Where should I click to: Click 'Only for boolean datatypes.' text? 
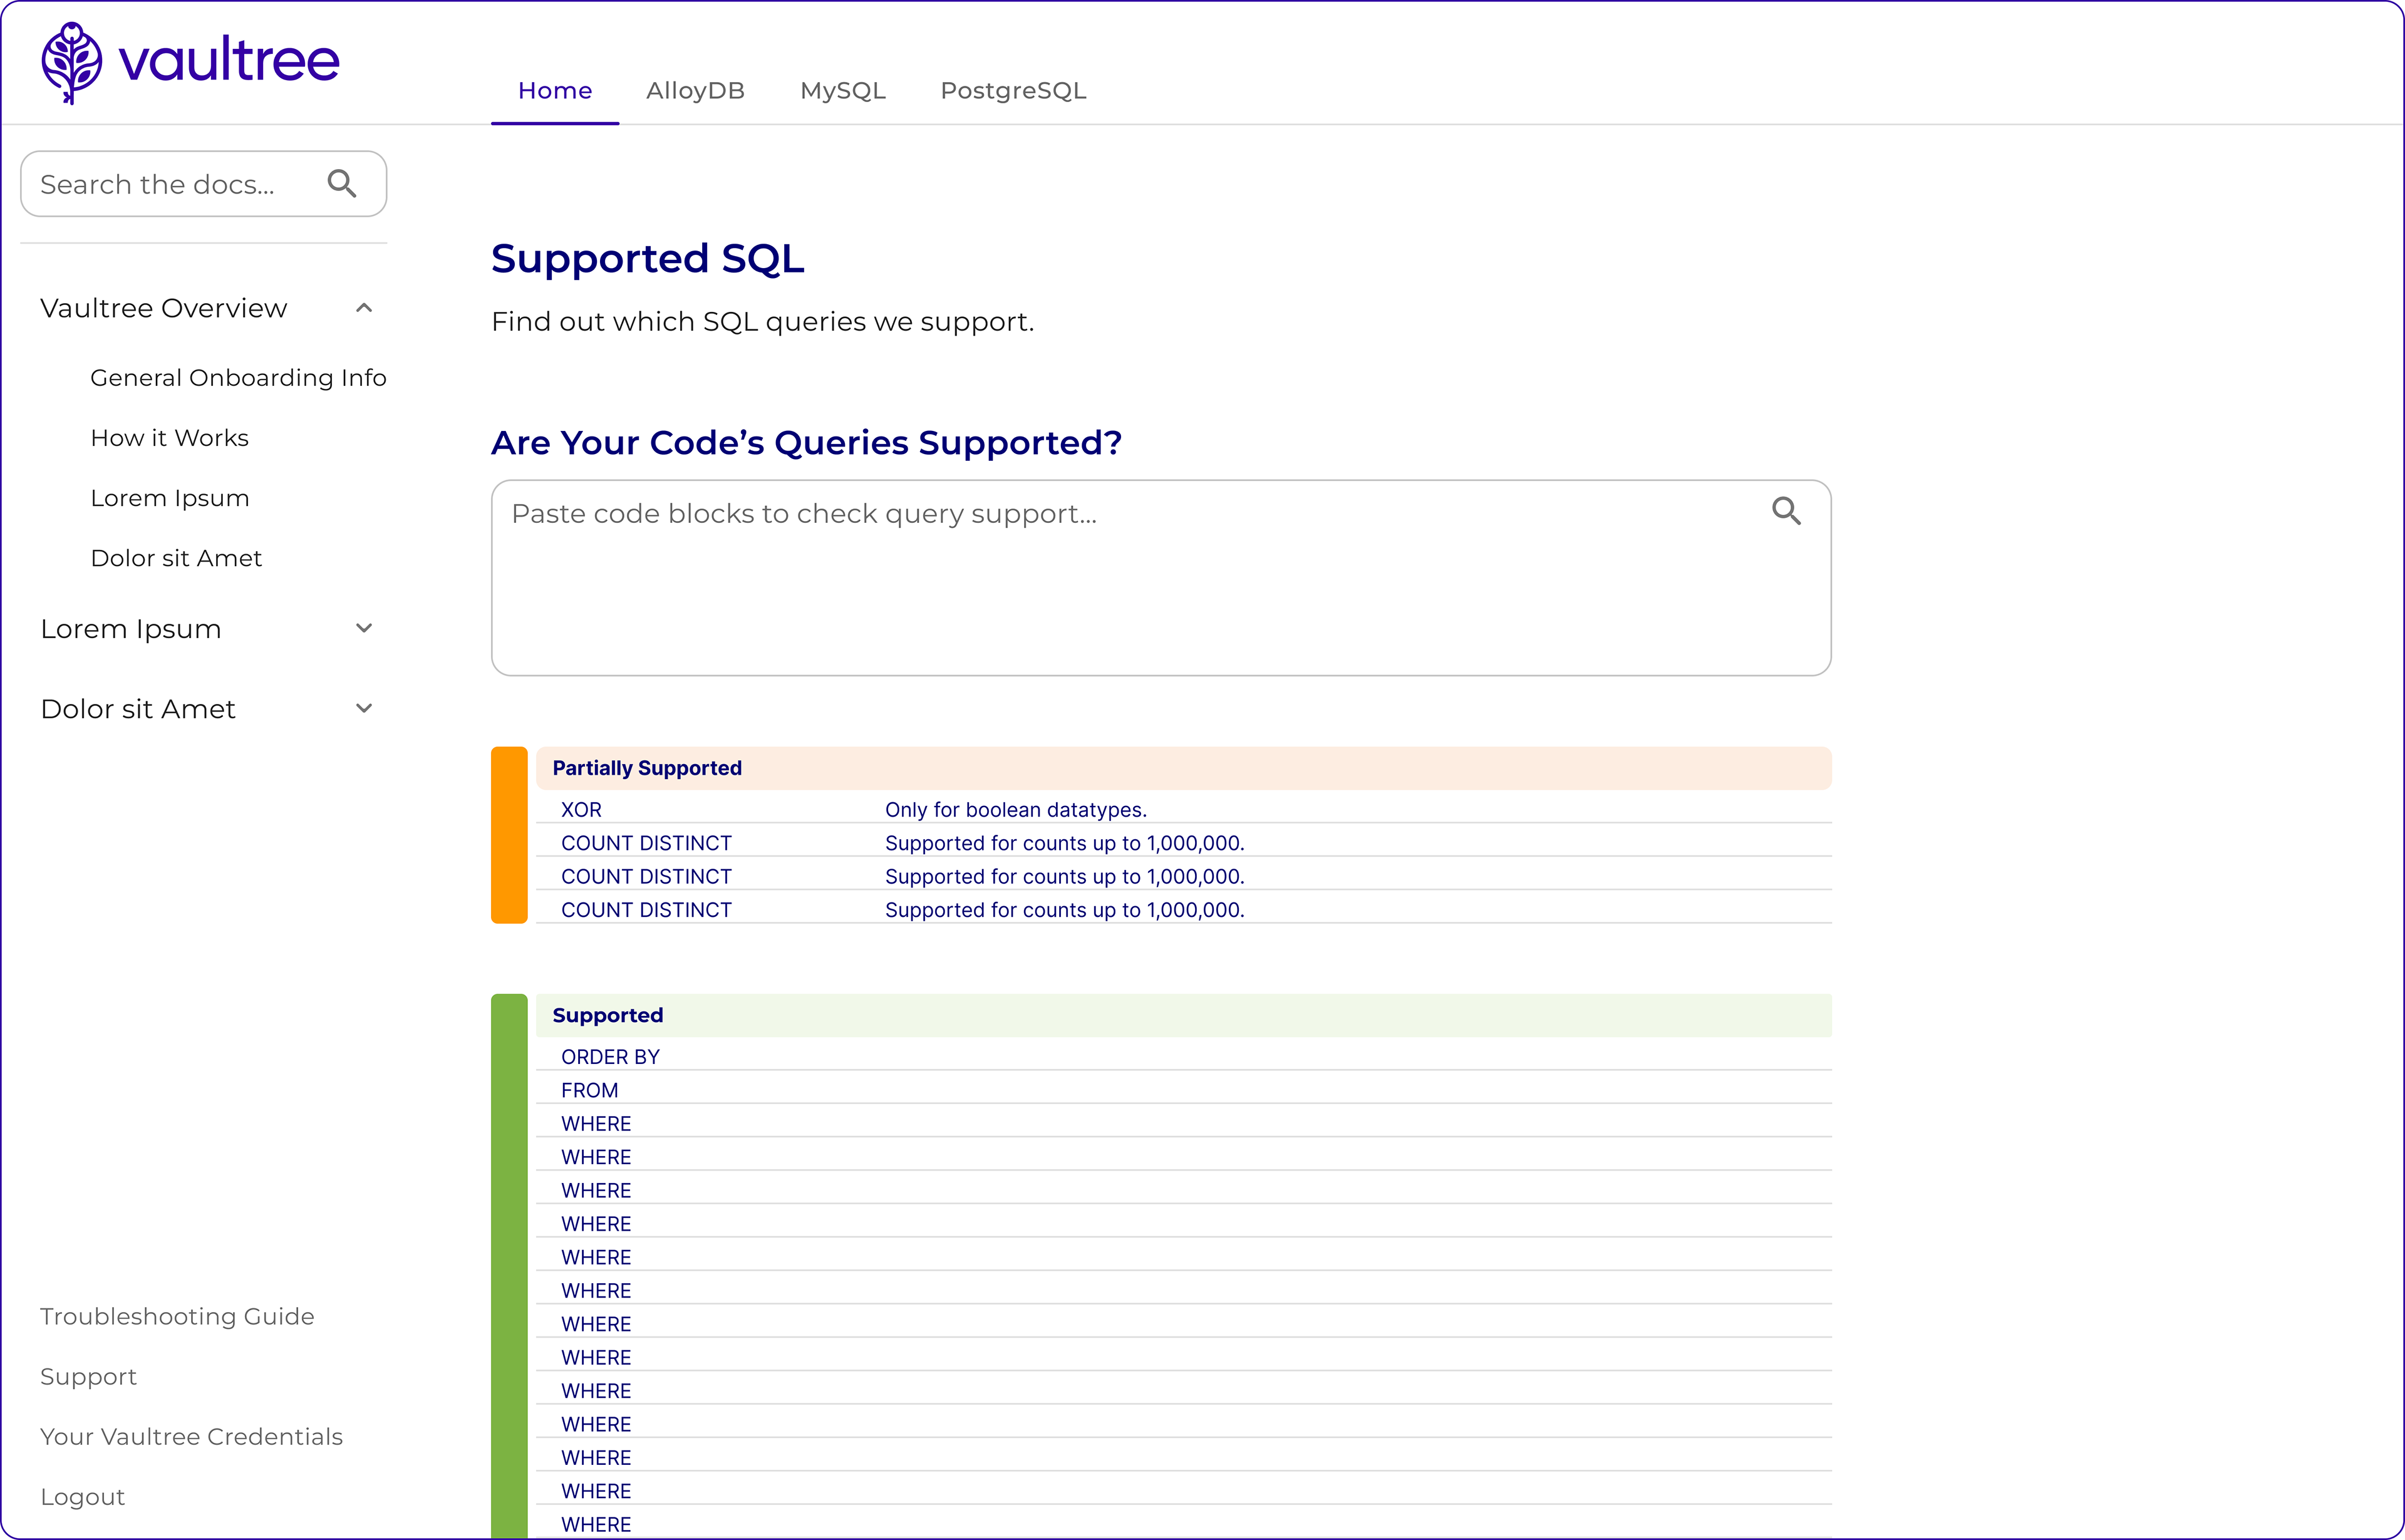point(1015,810)
